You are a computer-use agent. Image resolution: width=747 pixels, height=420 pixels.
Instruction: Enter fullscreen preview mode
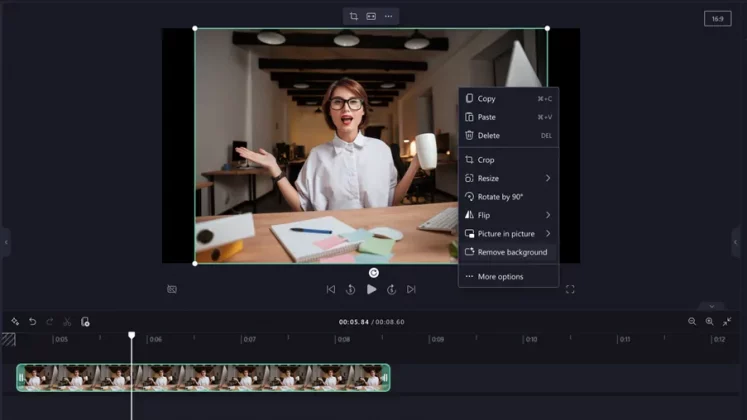(x=570, y=290)
